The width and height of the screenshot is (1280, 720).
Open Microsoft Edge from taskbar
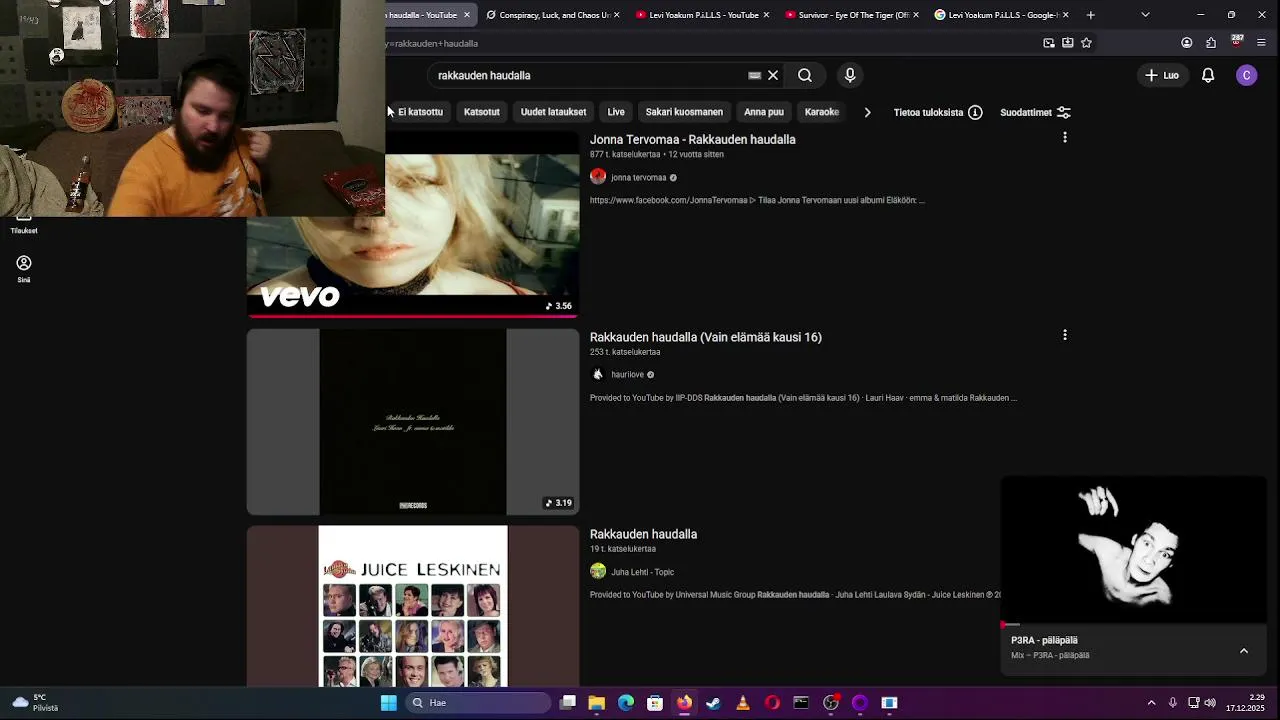(626, 703)
